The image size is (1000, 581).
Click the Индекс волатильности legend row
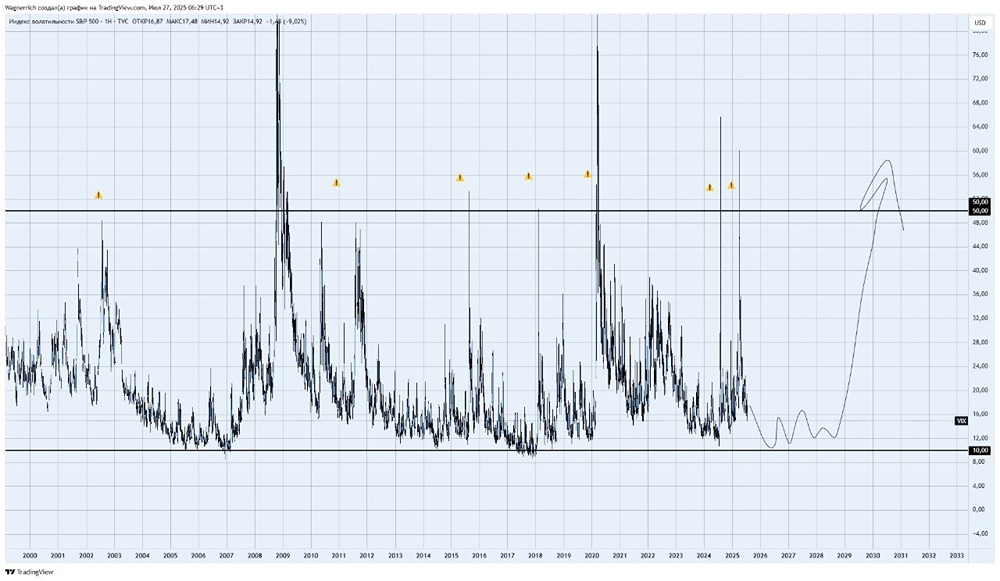pyautogui.click(x=40, y=21)
